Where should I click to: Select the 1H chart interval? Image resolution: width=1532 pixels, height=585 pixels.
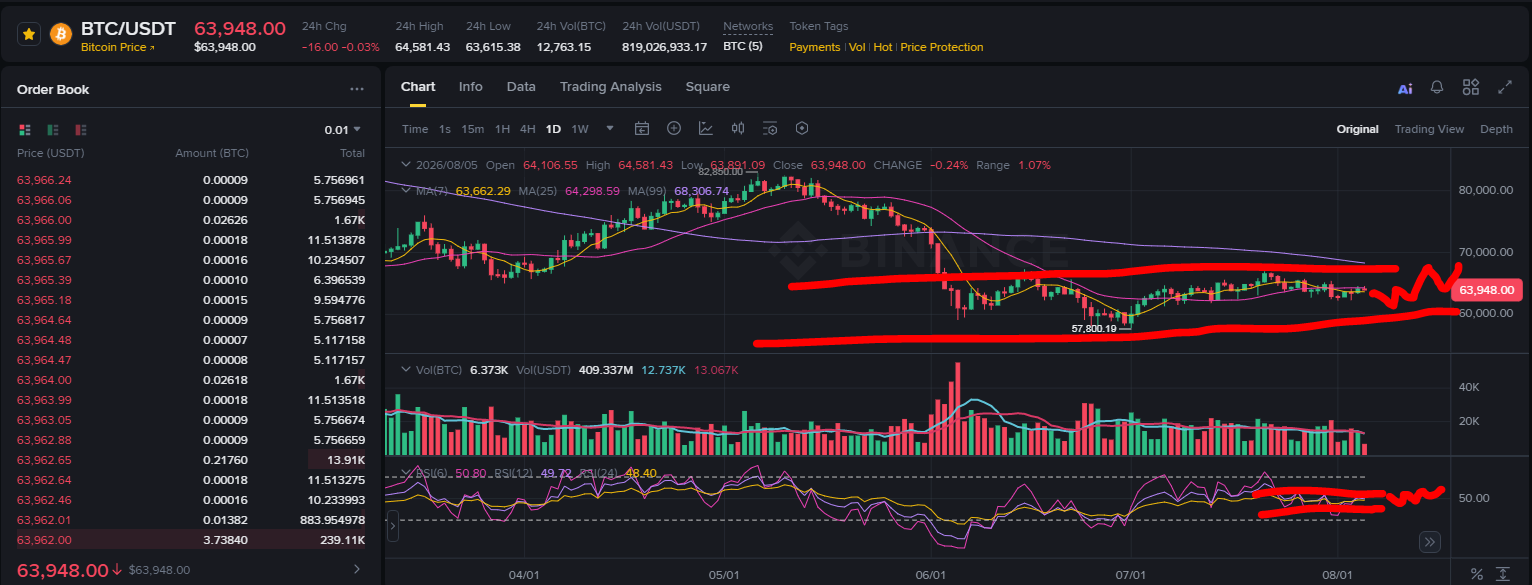pyautogui.click(x=502, y=129)
